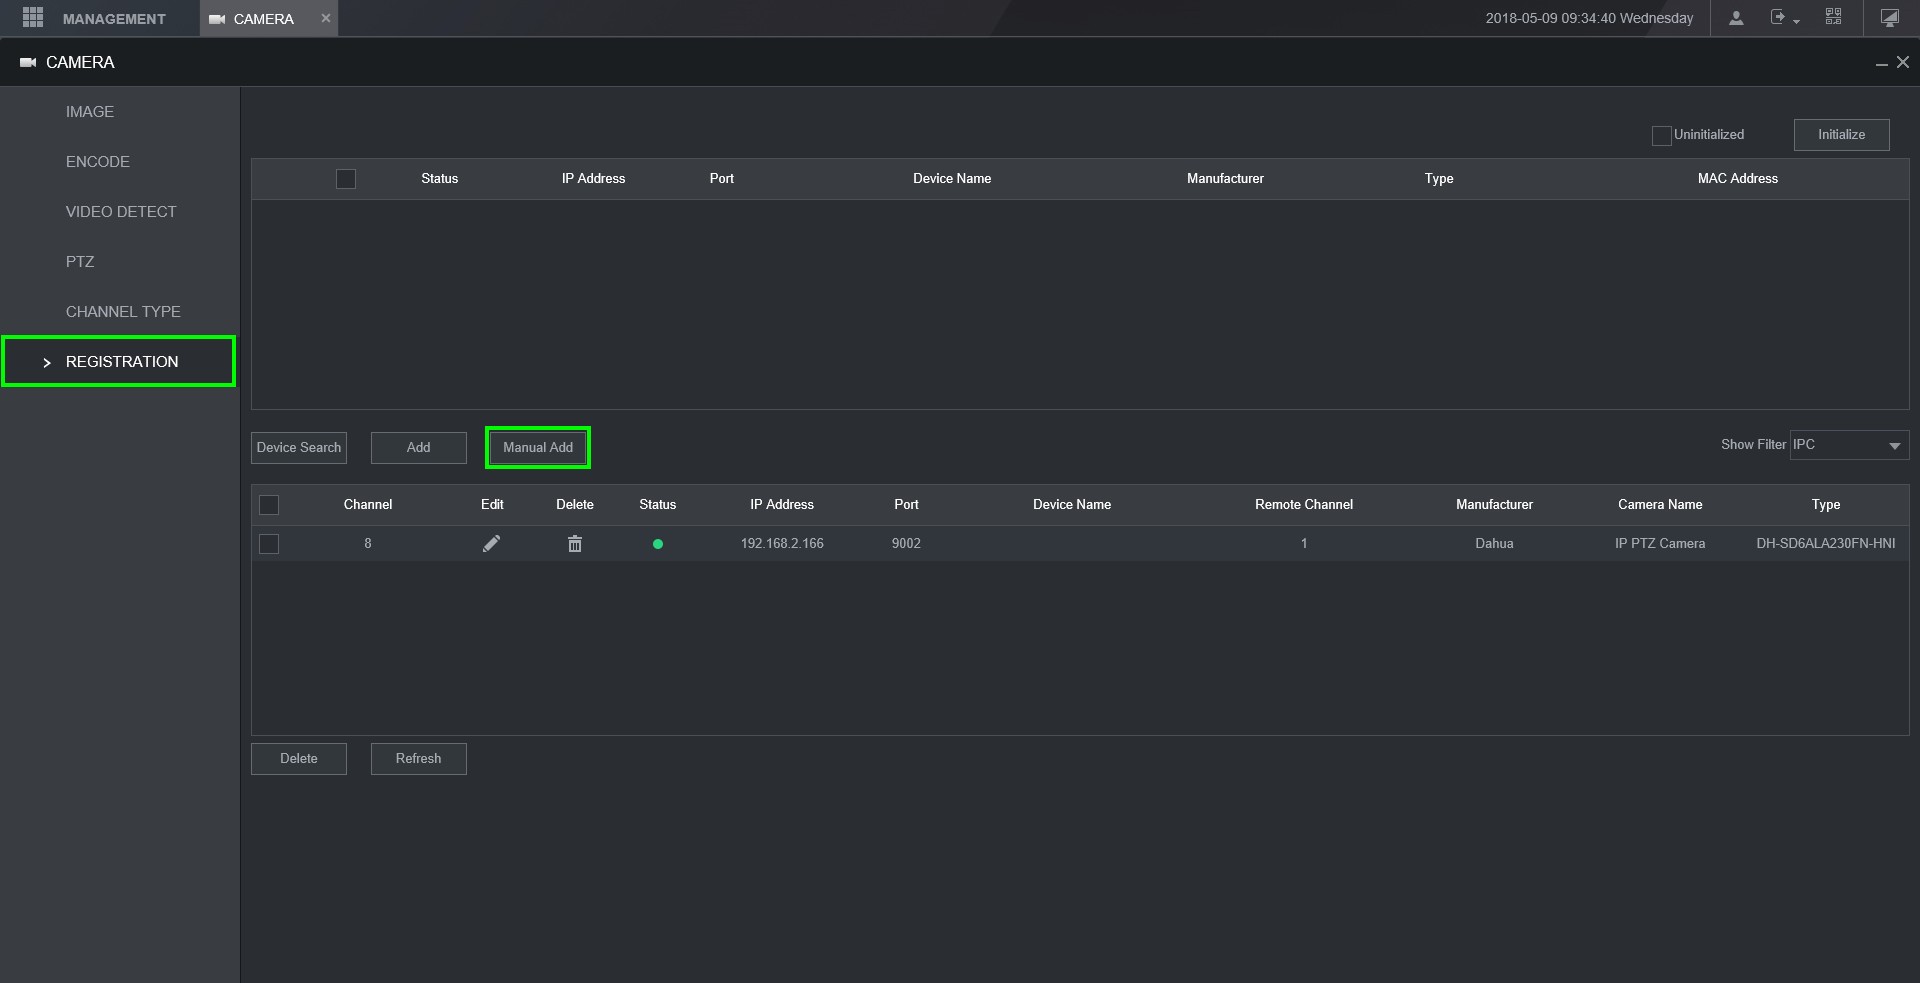
Task: Close the CAMERA tab with its X
Action: [x=325, y=18]
